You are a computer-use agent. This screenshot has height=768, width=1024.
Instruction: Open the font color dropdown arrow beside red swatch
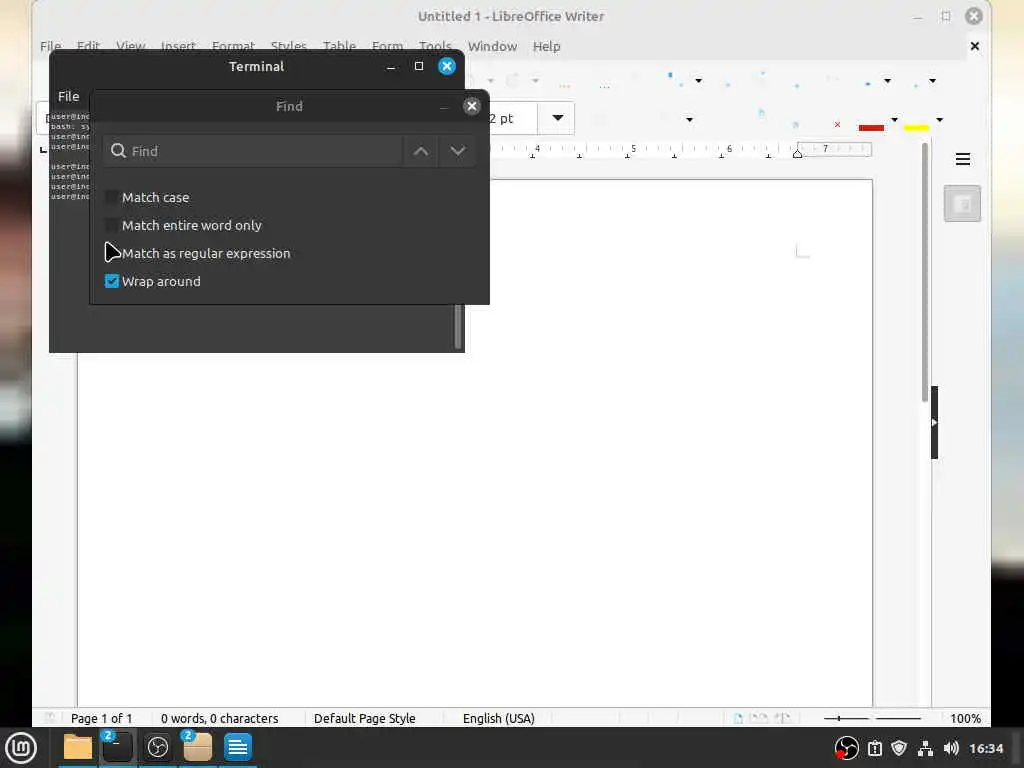pyautogui.click(x=895, y=120)
